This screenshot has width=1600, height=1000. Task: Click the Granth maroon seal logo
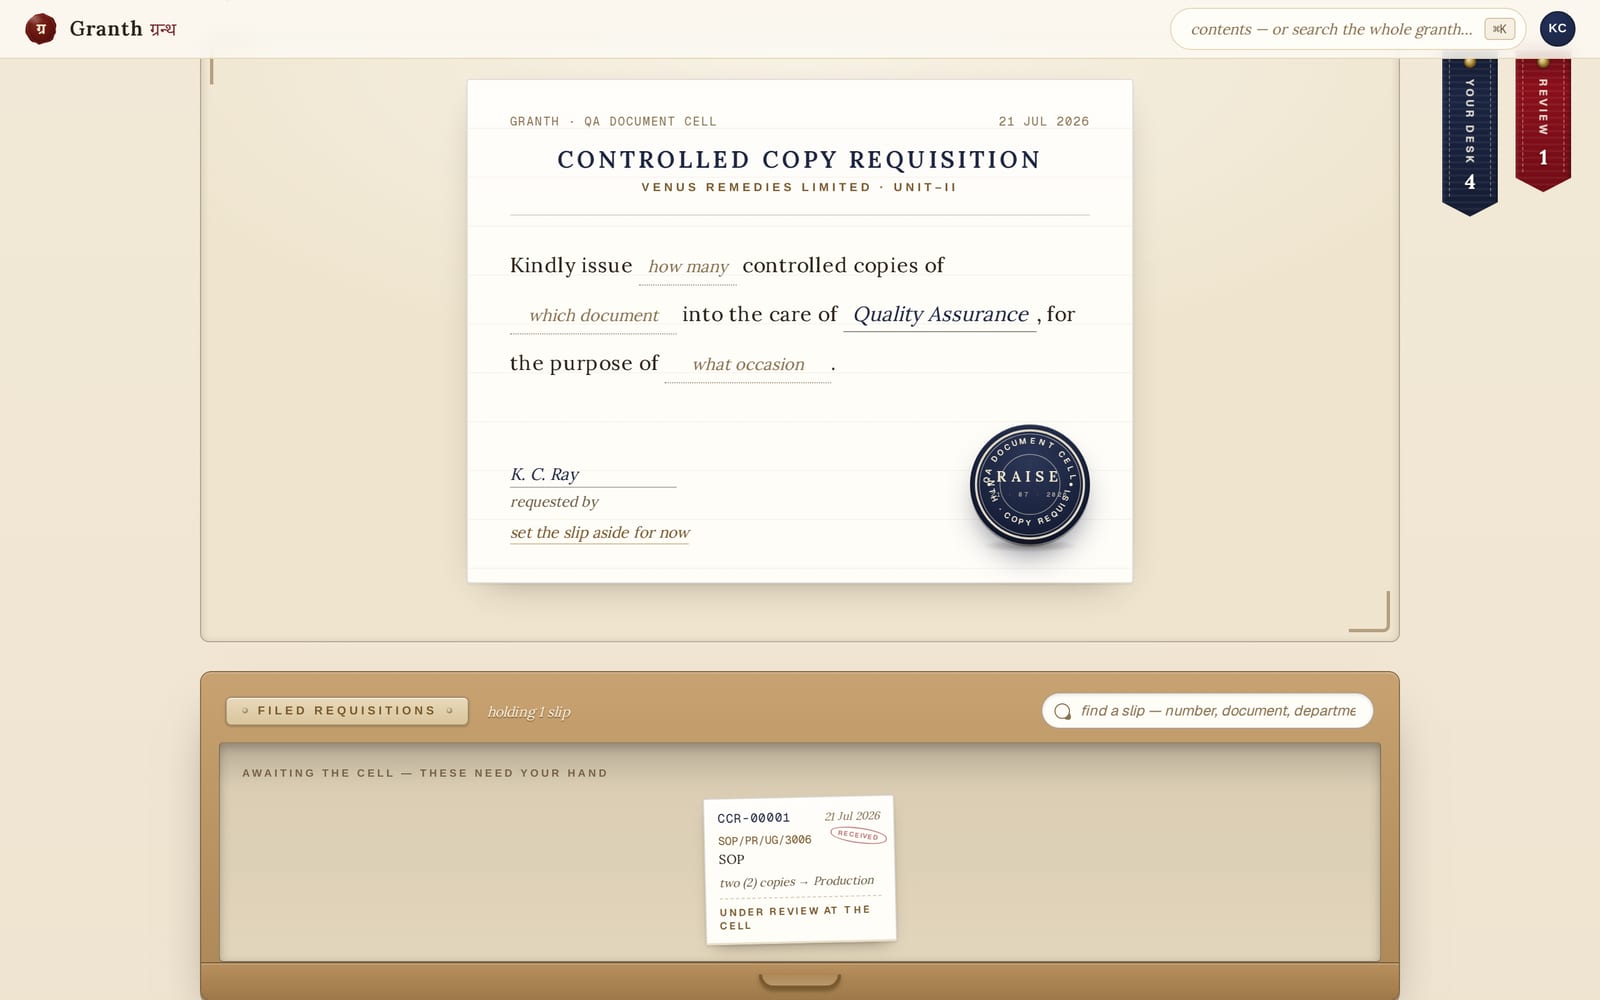(x=40, y=29)
